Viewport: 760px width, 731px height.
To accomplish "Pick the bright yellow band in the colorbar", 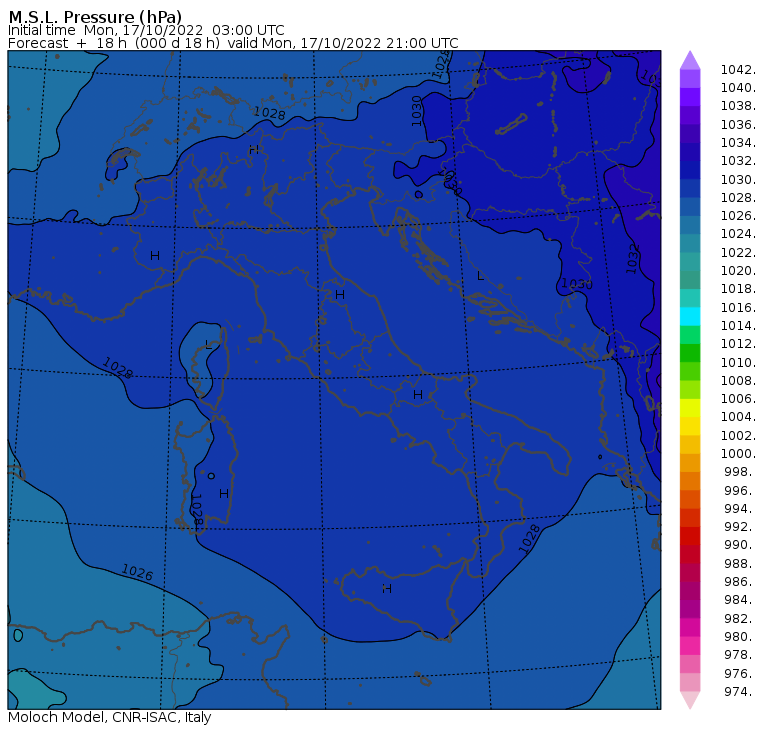I will coord(690,408).
